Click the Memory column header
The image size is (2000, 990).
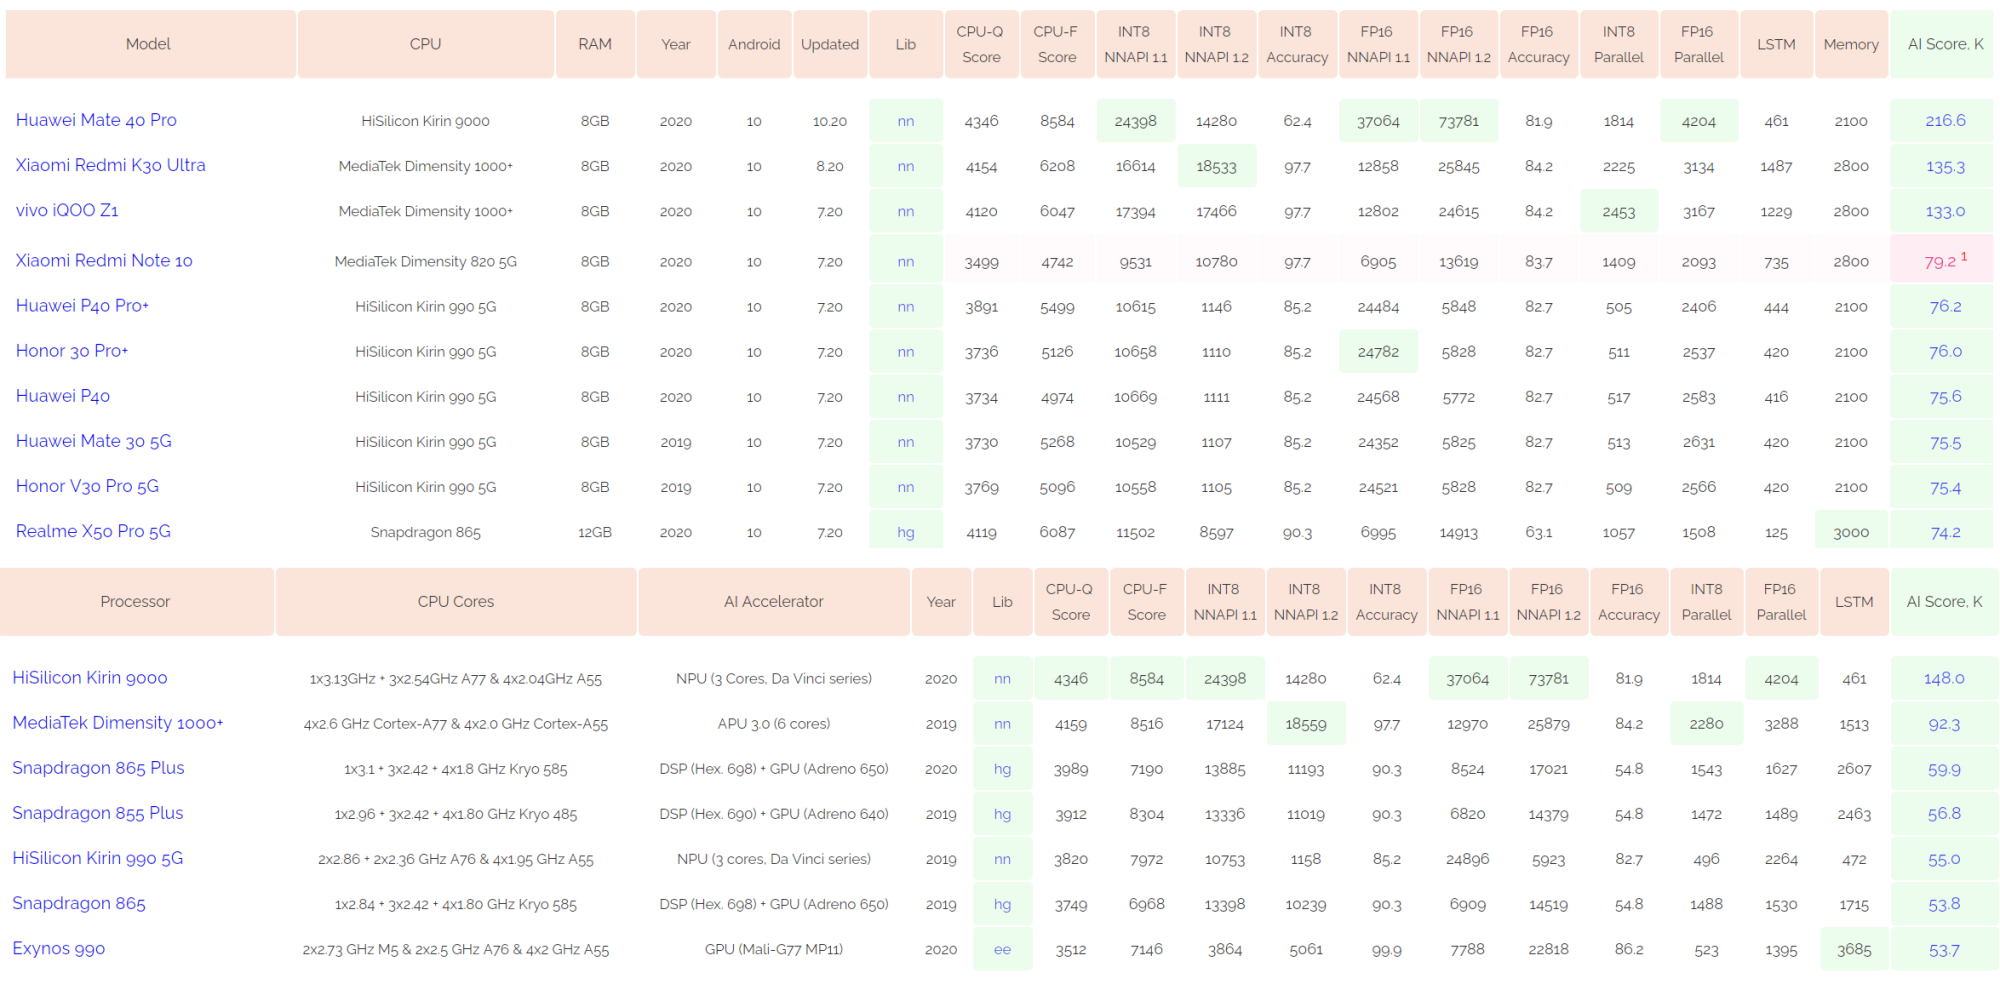tap(1851, 44)
